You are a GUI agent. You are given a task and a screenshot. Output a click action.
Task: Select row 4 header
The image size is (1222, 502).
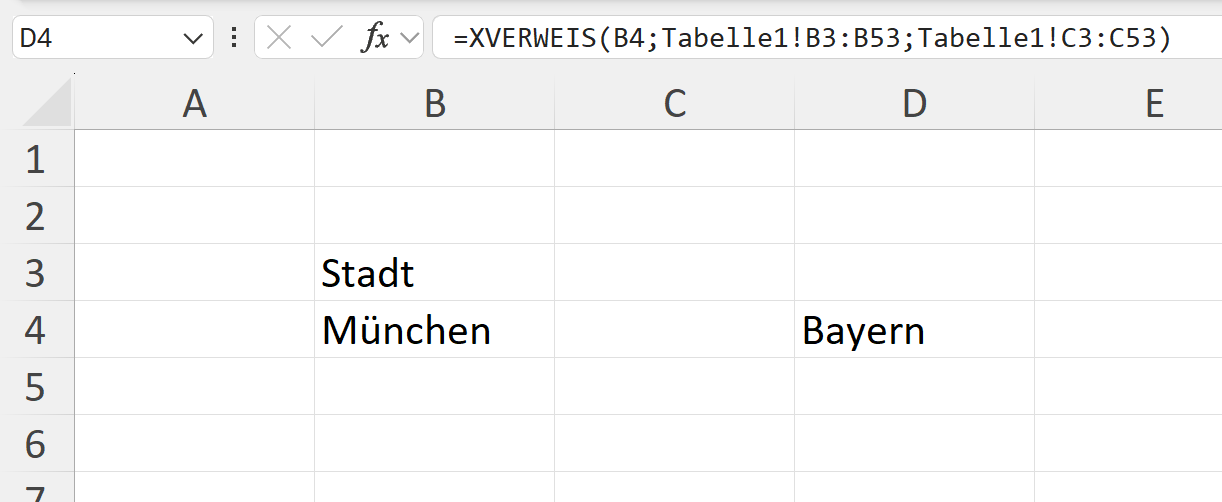click(x=37, y=329)
